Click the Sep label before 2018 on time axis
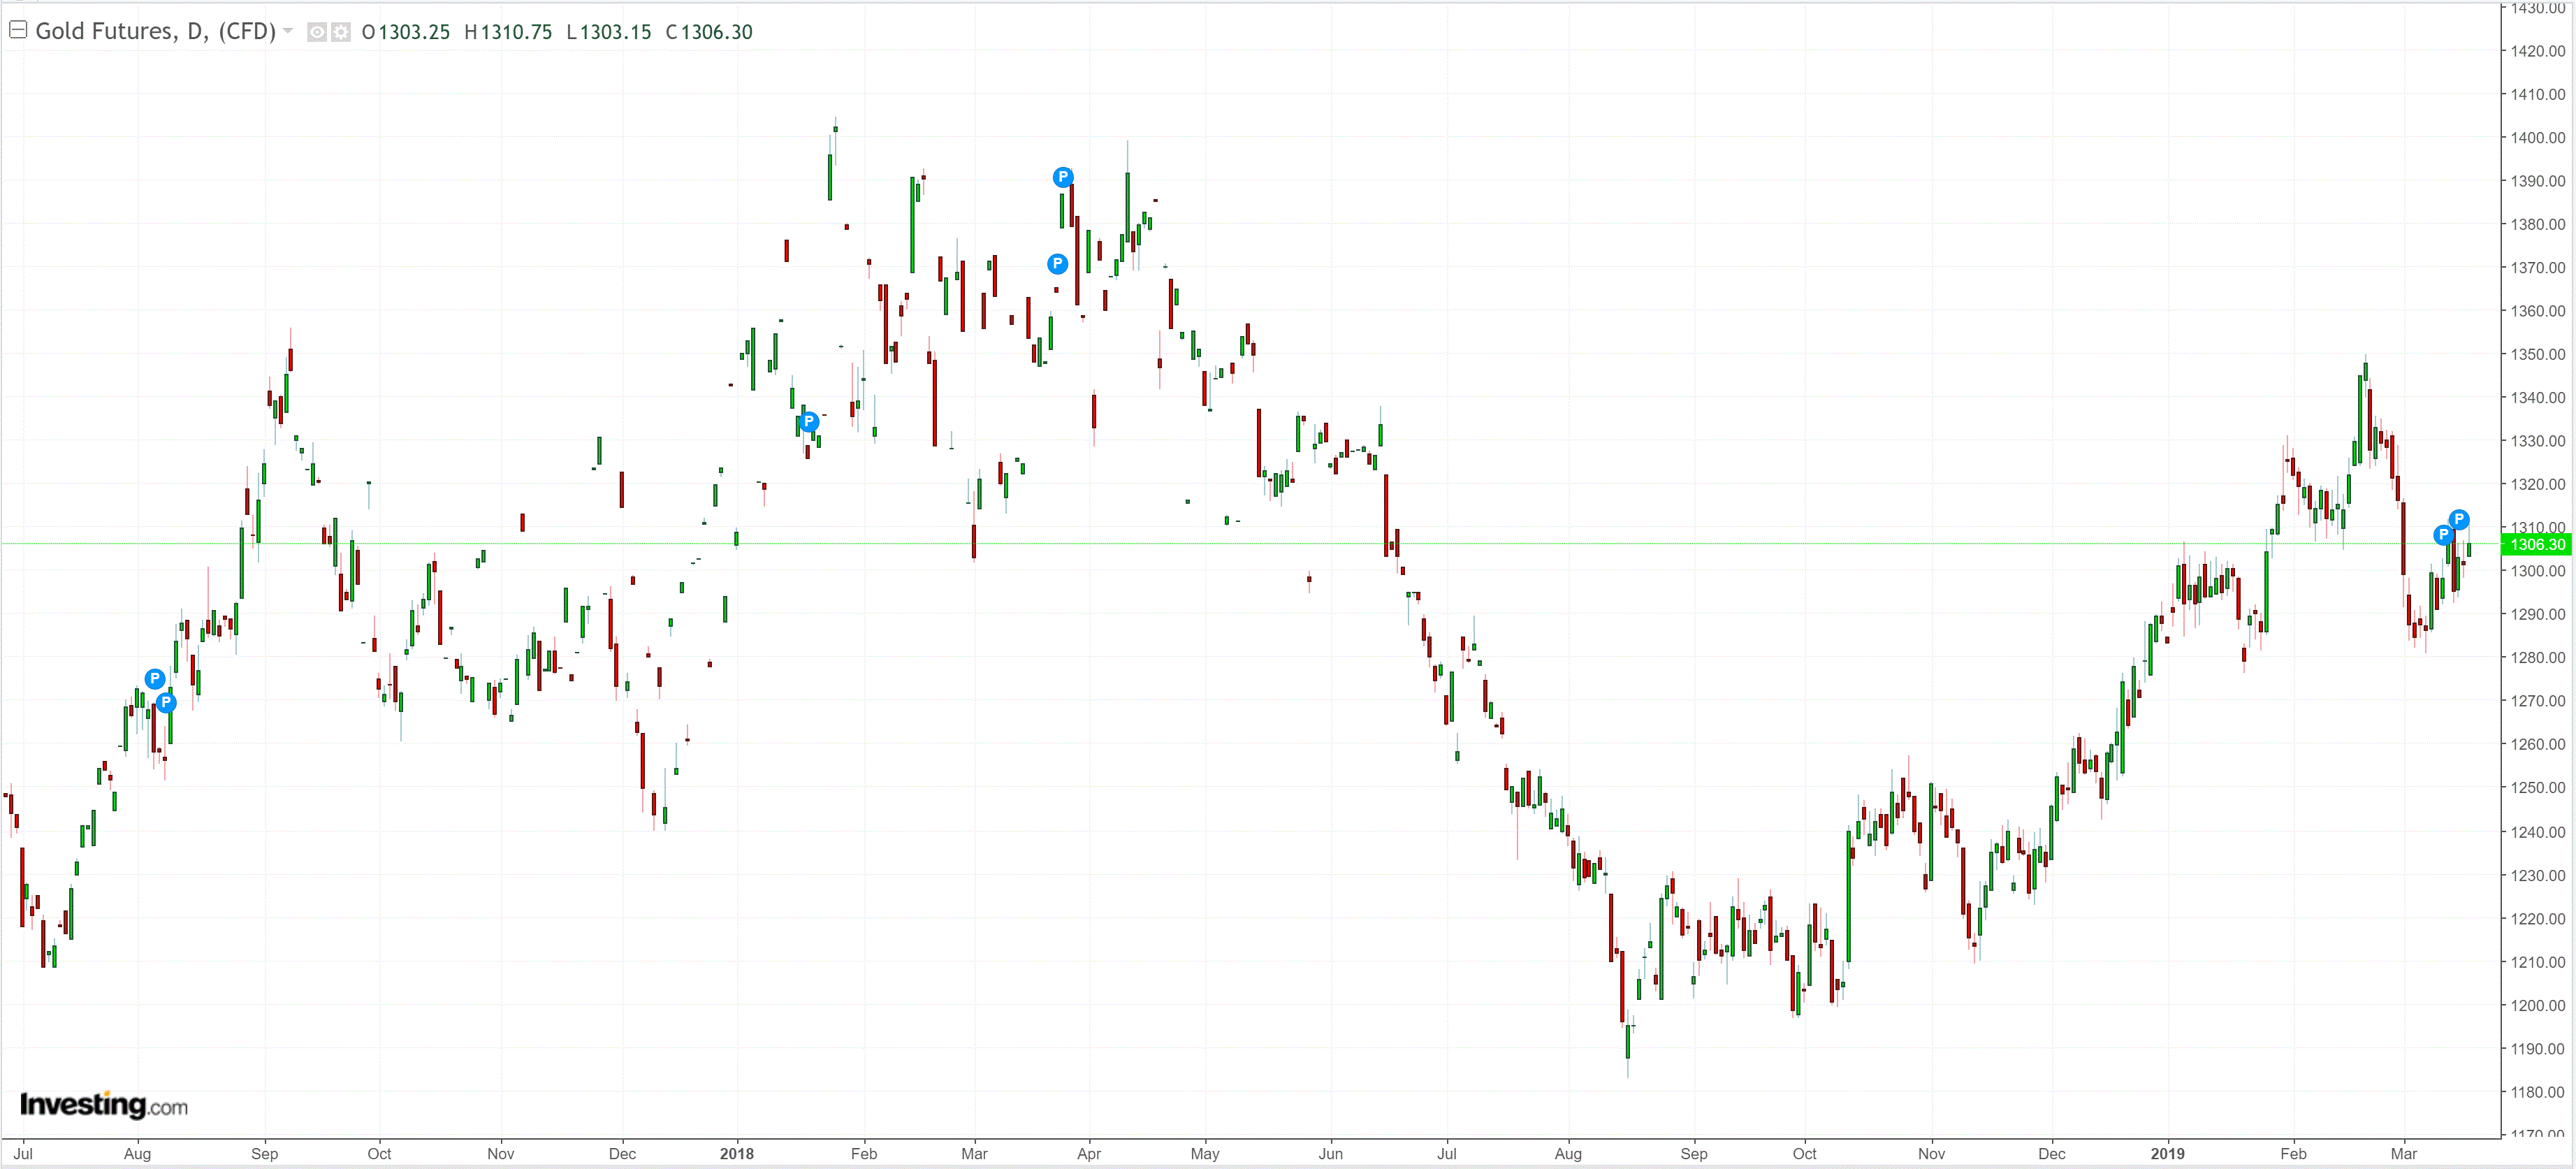 264,1153
